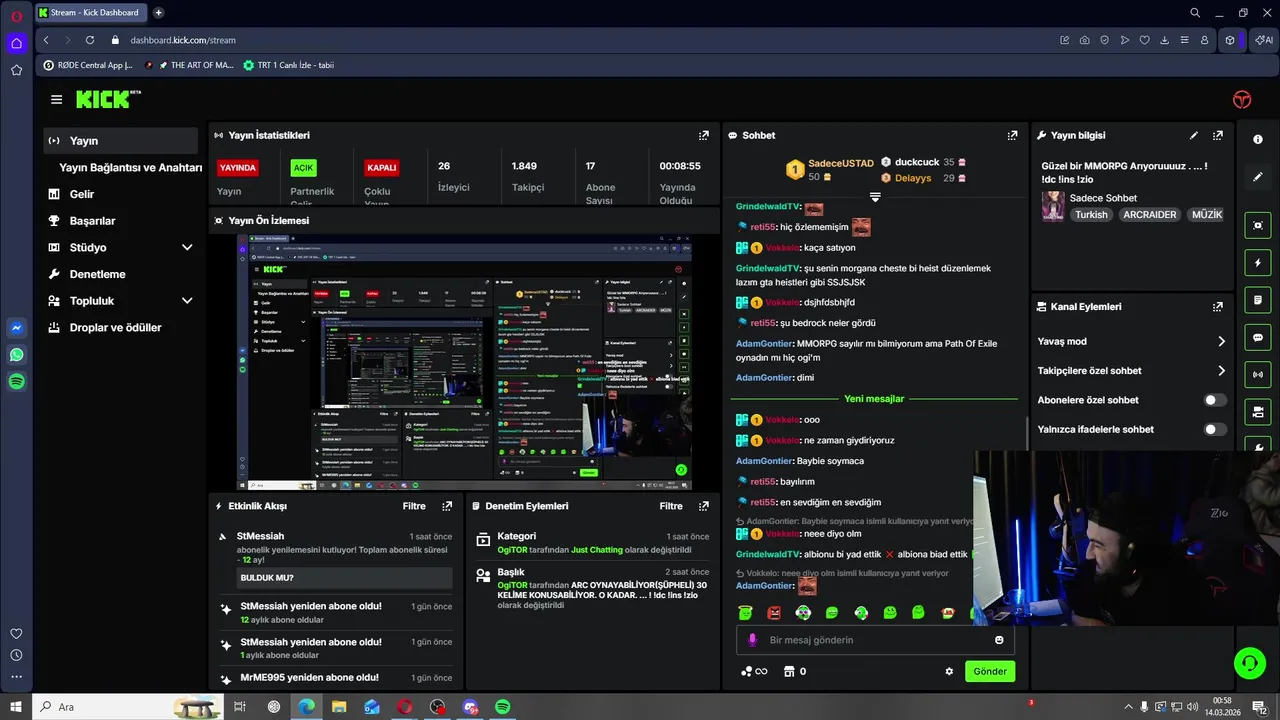Toggle the lightning activity feed icon in right sidebar
1280x720 pixels.
[x=1258, y=263]
